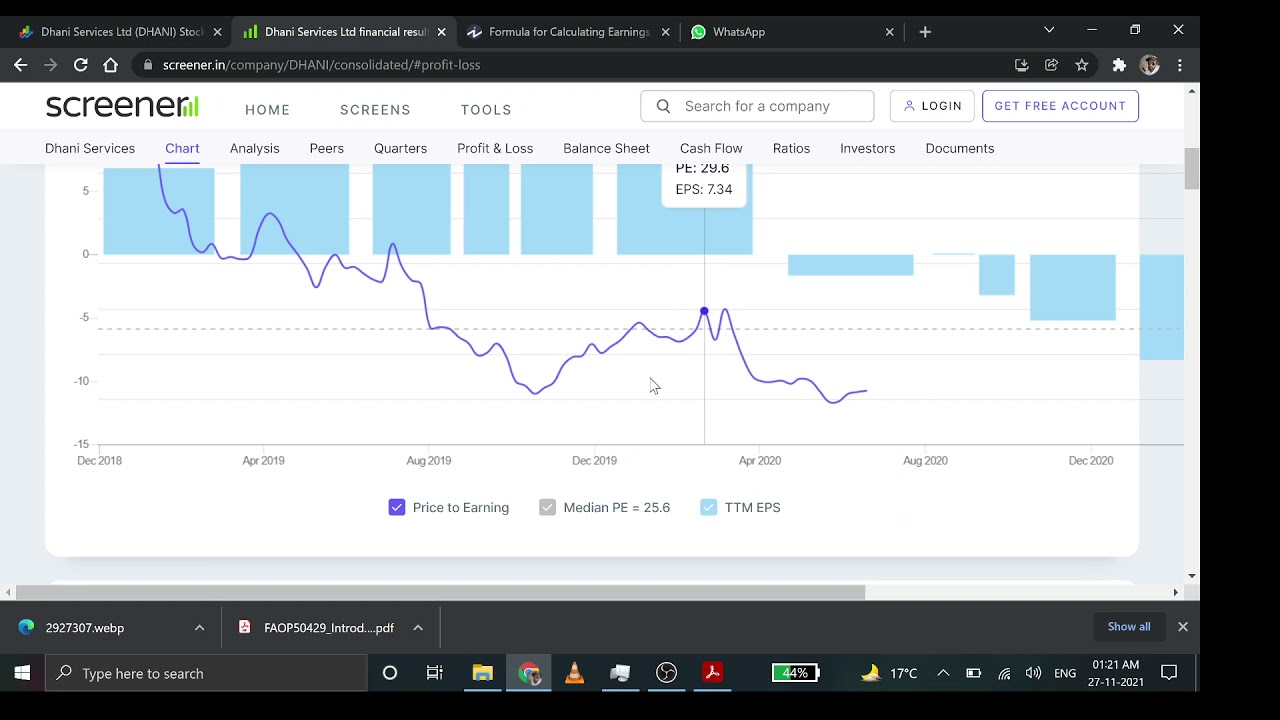Toggle Price to Earning checkbox
This screenshot has width=1280, height=720.
[x=397, y=507]
